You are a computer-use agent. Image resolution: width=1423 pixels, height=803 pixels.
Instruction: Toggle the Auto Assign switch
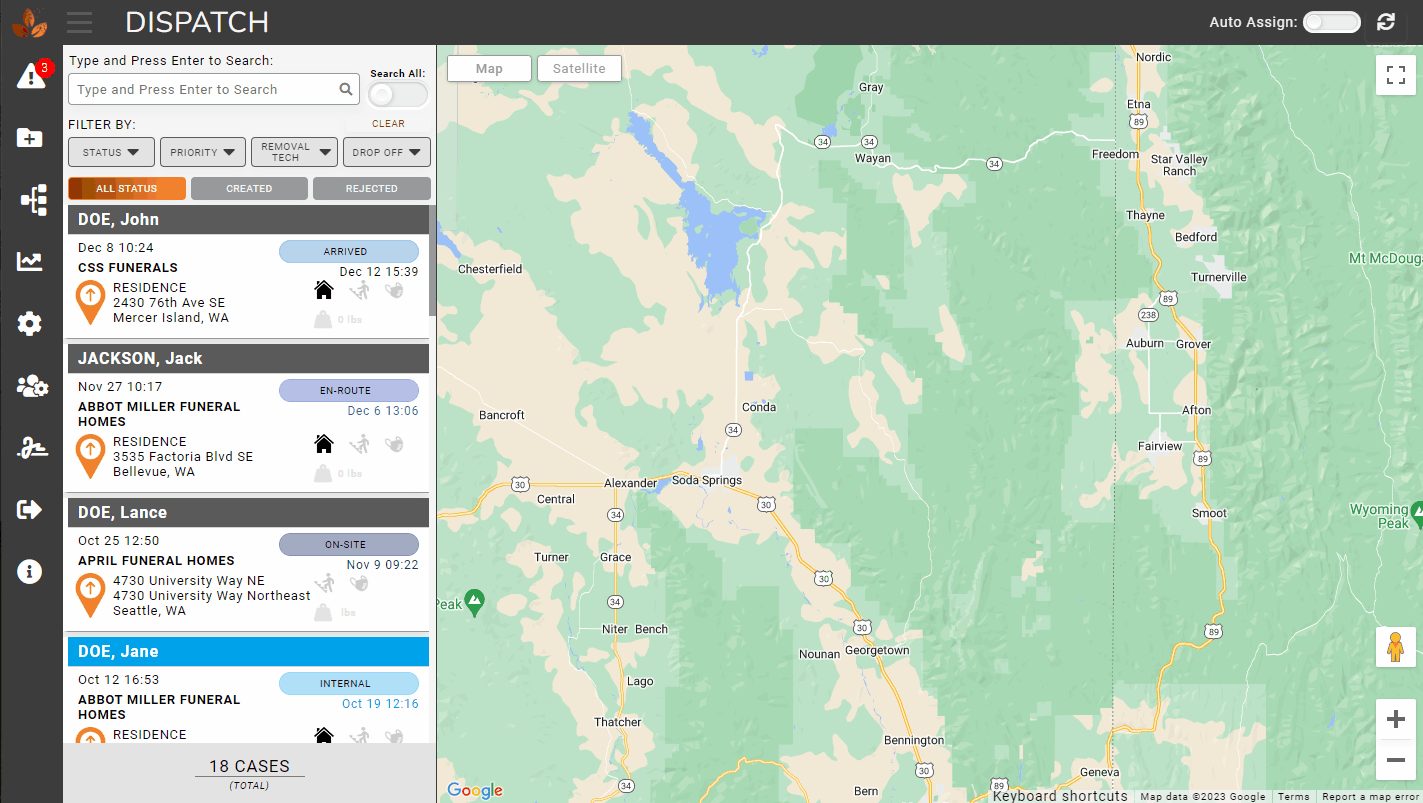coord(1331,22)
